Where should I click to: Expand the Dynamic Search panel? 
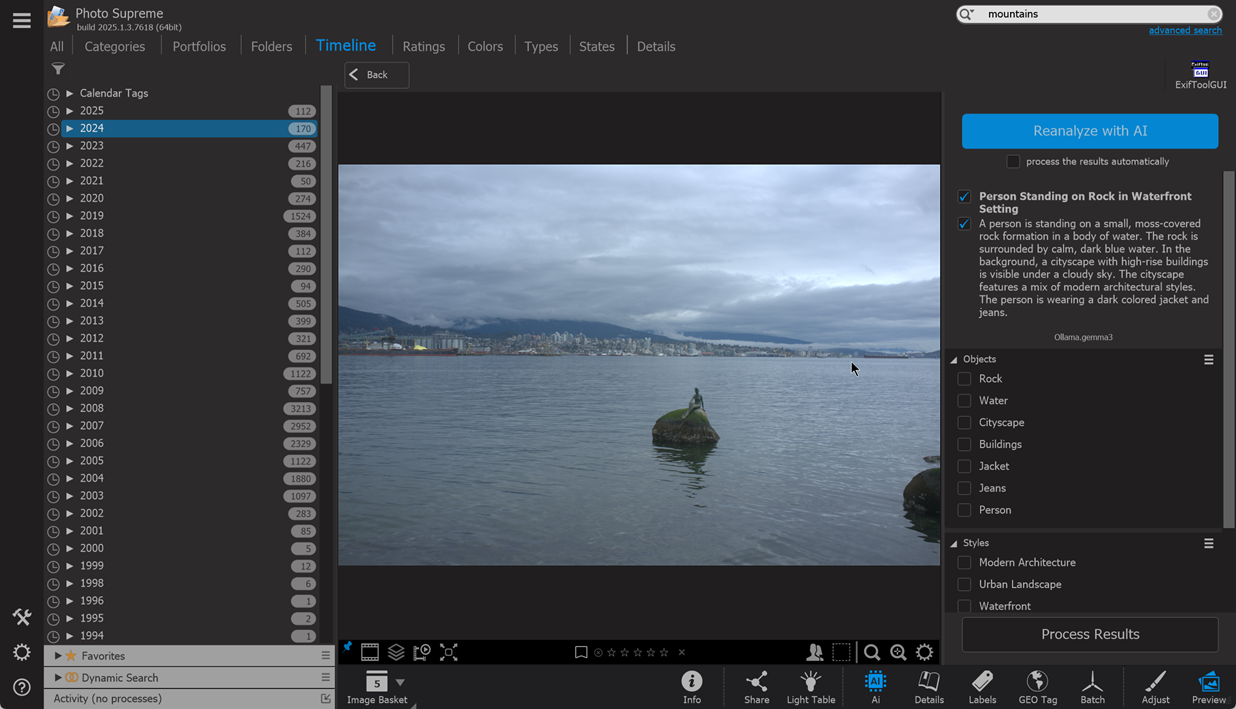(x=58, y=678)
